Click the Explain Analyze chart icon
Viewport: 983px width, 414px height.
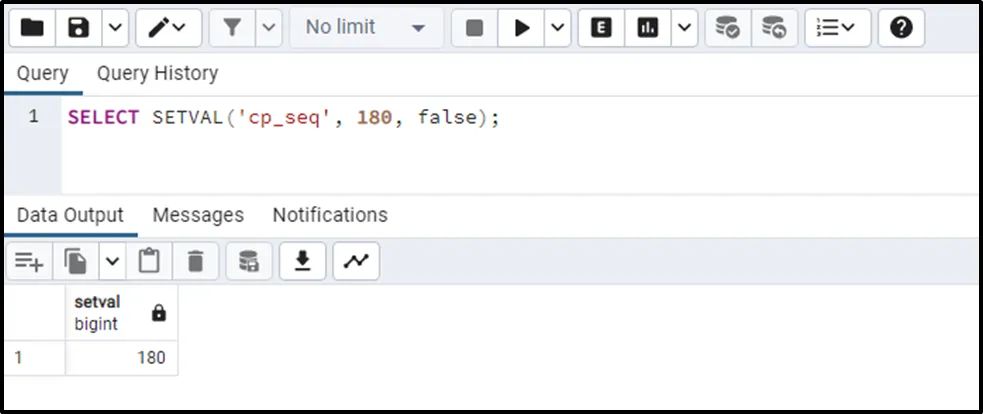click(x=648, y=28)
